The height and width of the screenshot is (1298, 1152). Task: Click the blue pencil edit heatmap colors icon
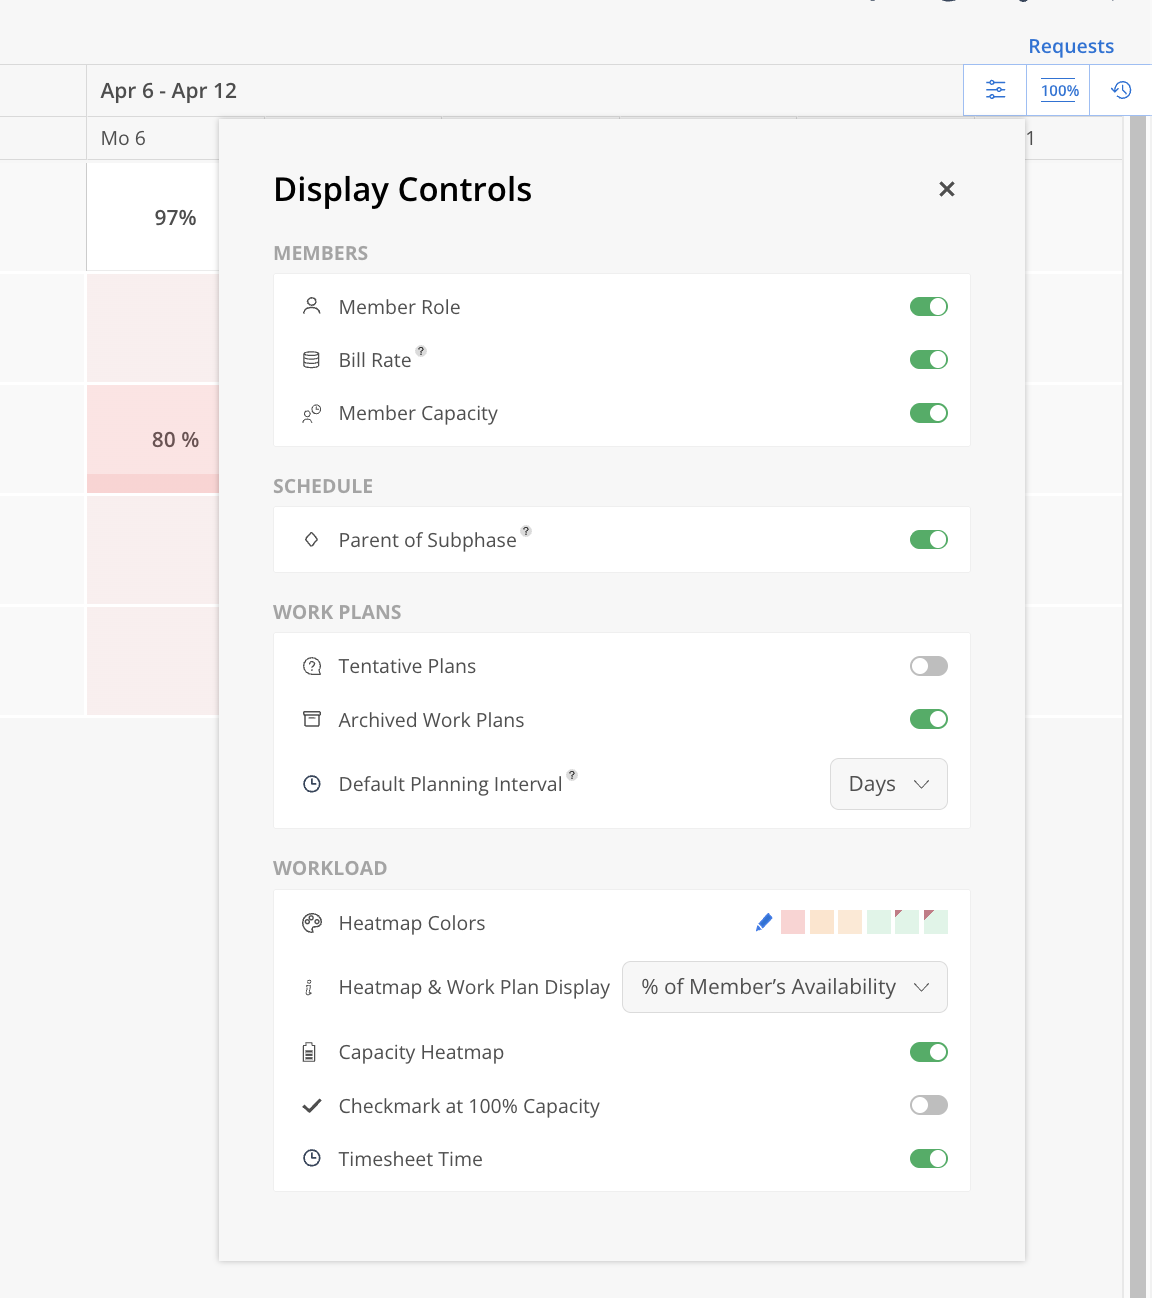tap(764, 922)
